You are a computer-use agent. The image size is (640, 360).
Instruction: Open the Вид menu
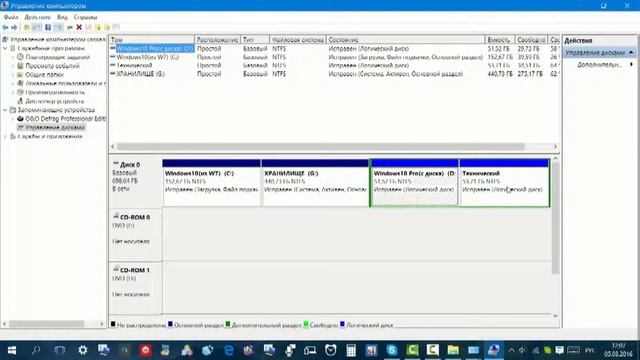point(62,17)
